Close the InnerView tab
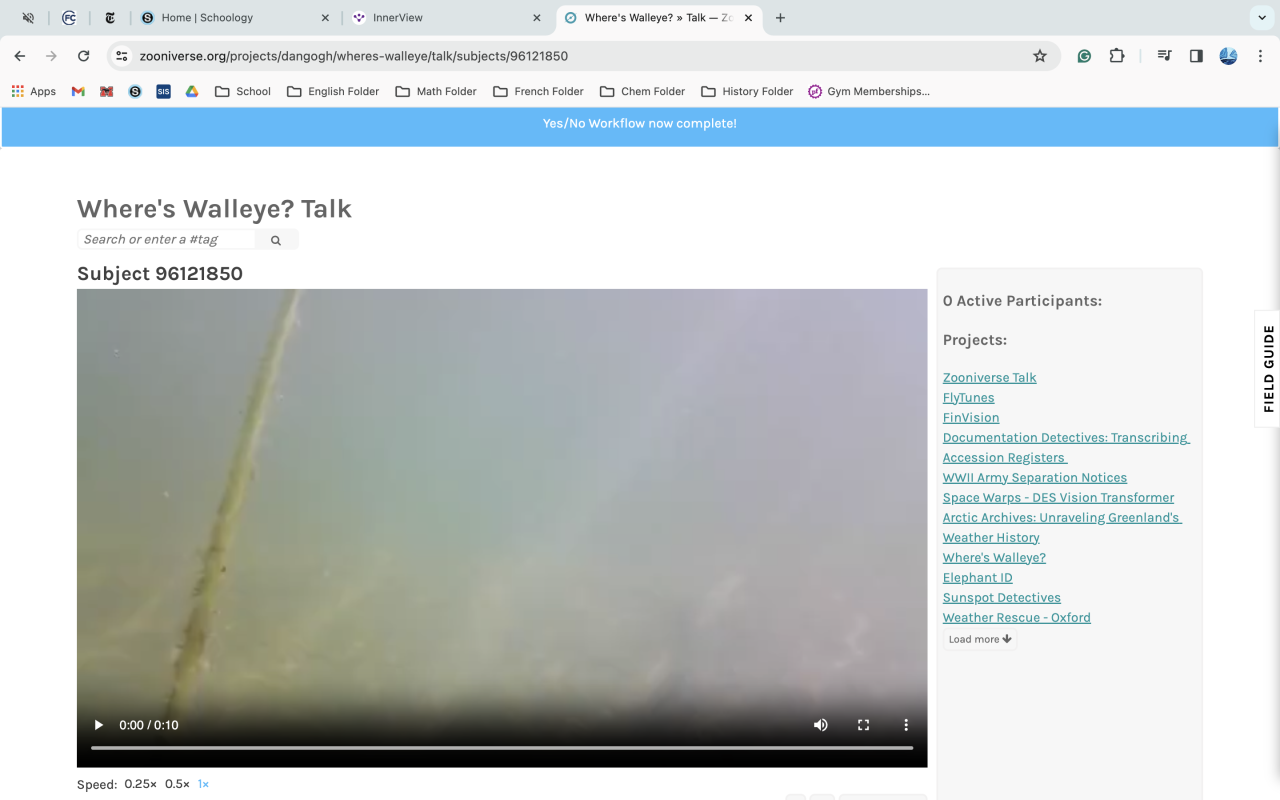The width and height of the screenshot is (1280, 800). tap(537, 18)
